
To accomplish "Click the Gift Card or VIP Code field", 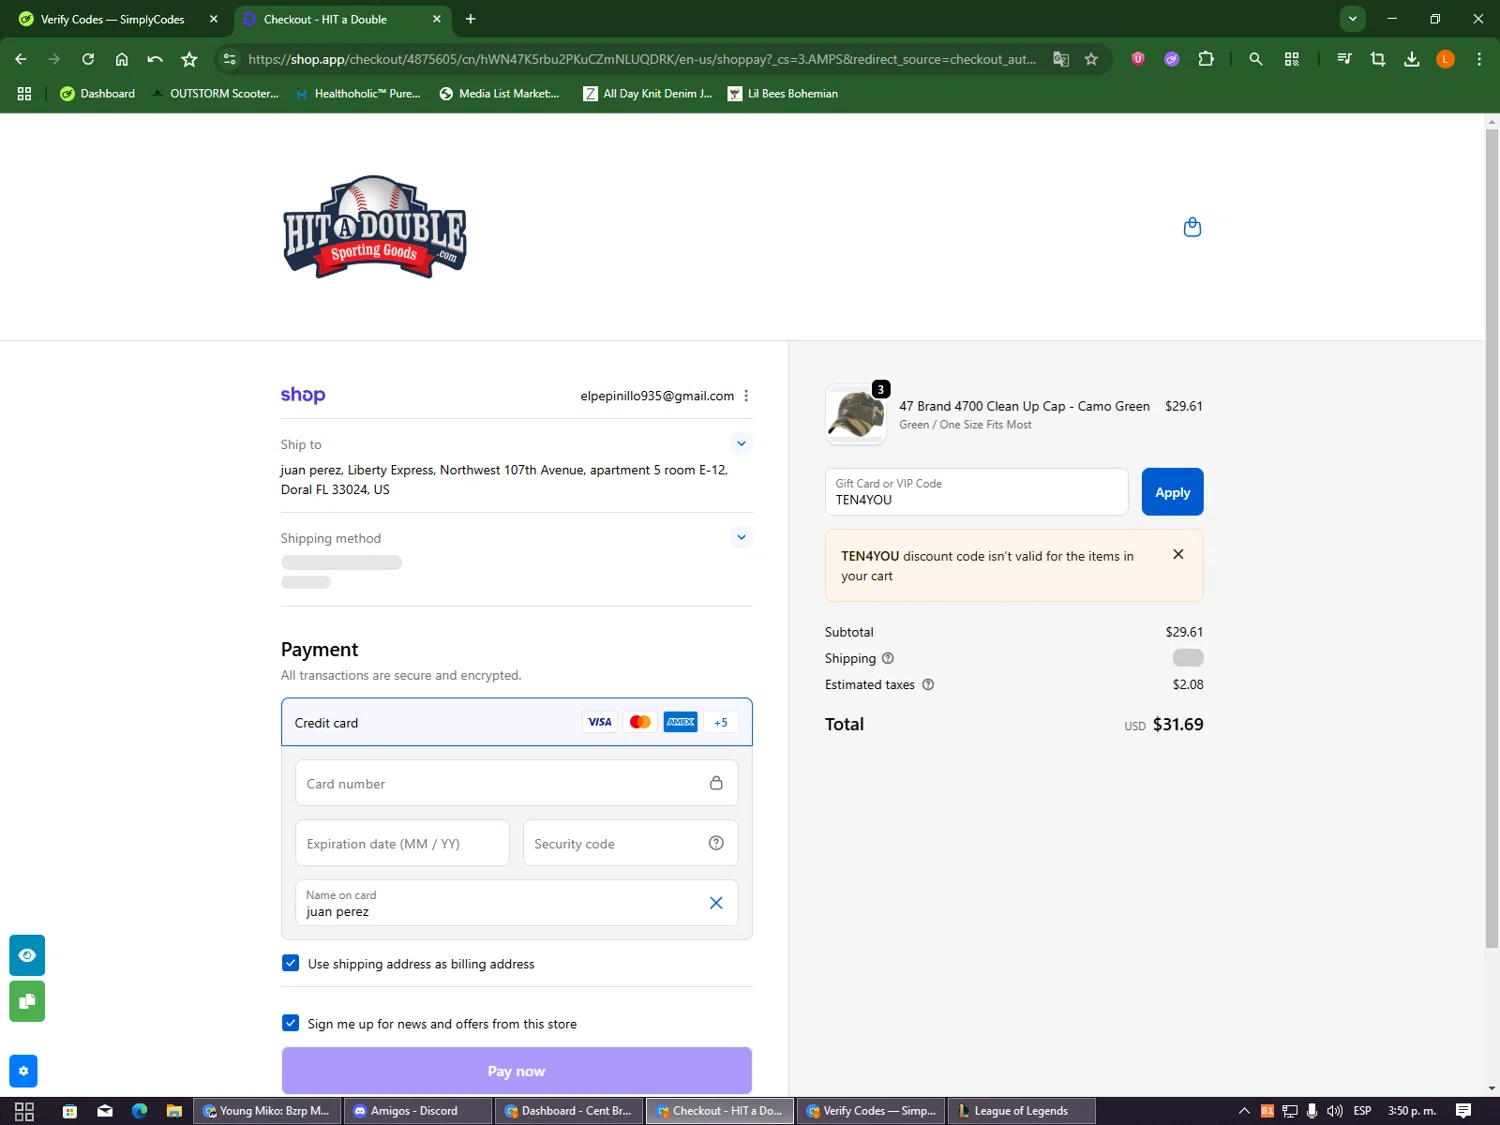I will click(x=976, y=492).
